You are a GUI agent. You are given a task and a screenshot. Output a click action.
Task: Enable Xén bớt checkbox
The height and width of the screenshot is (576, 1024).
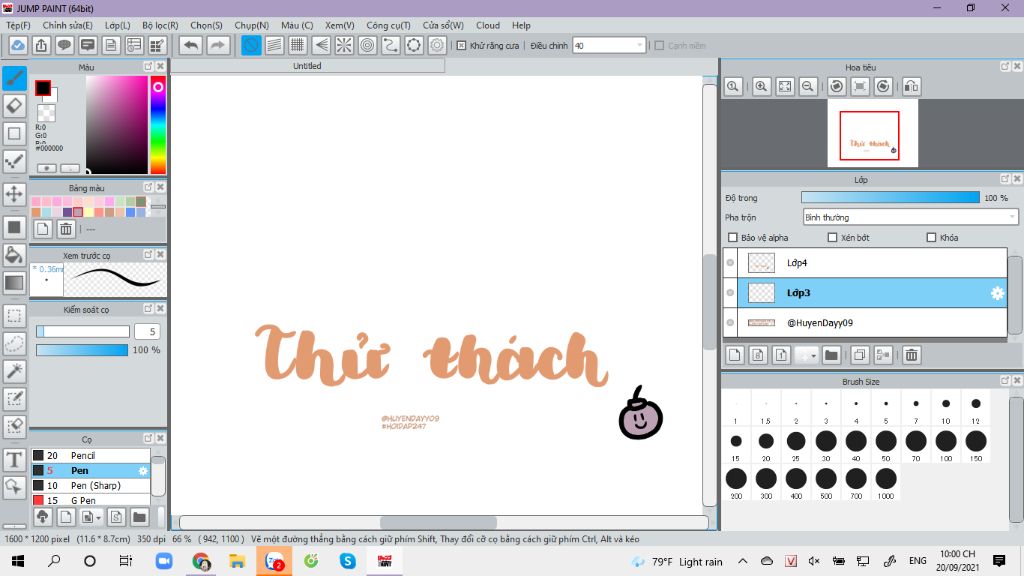(833, 238)
